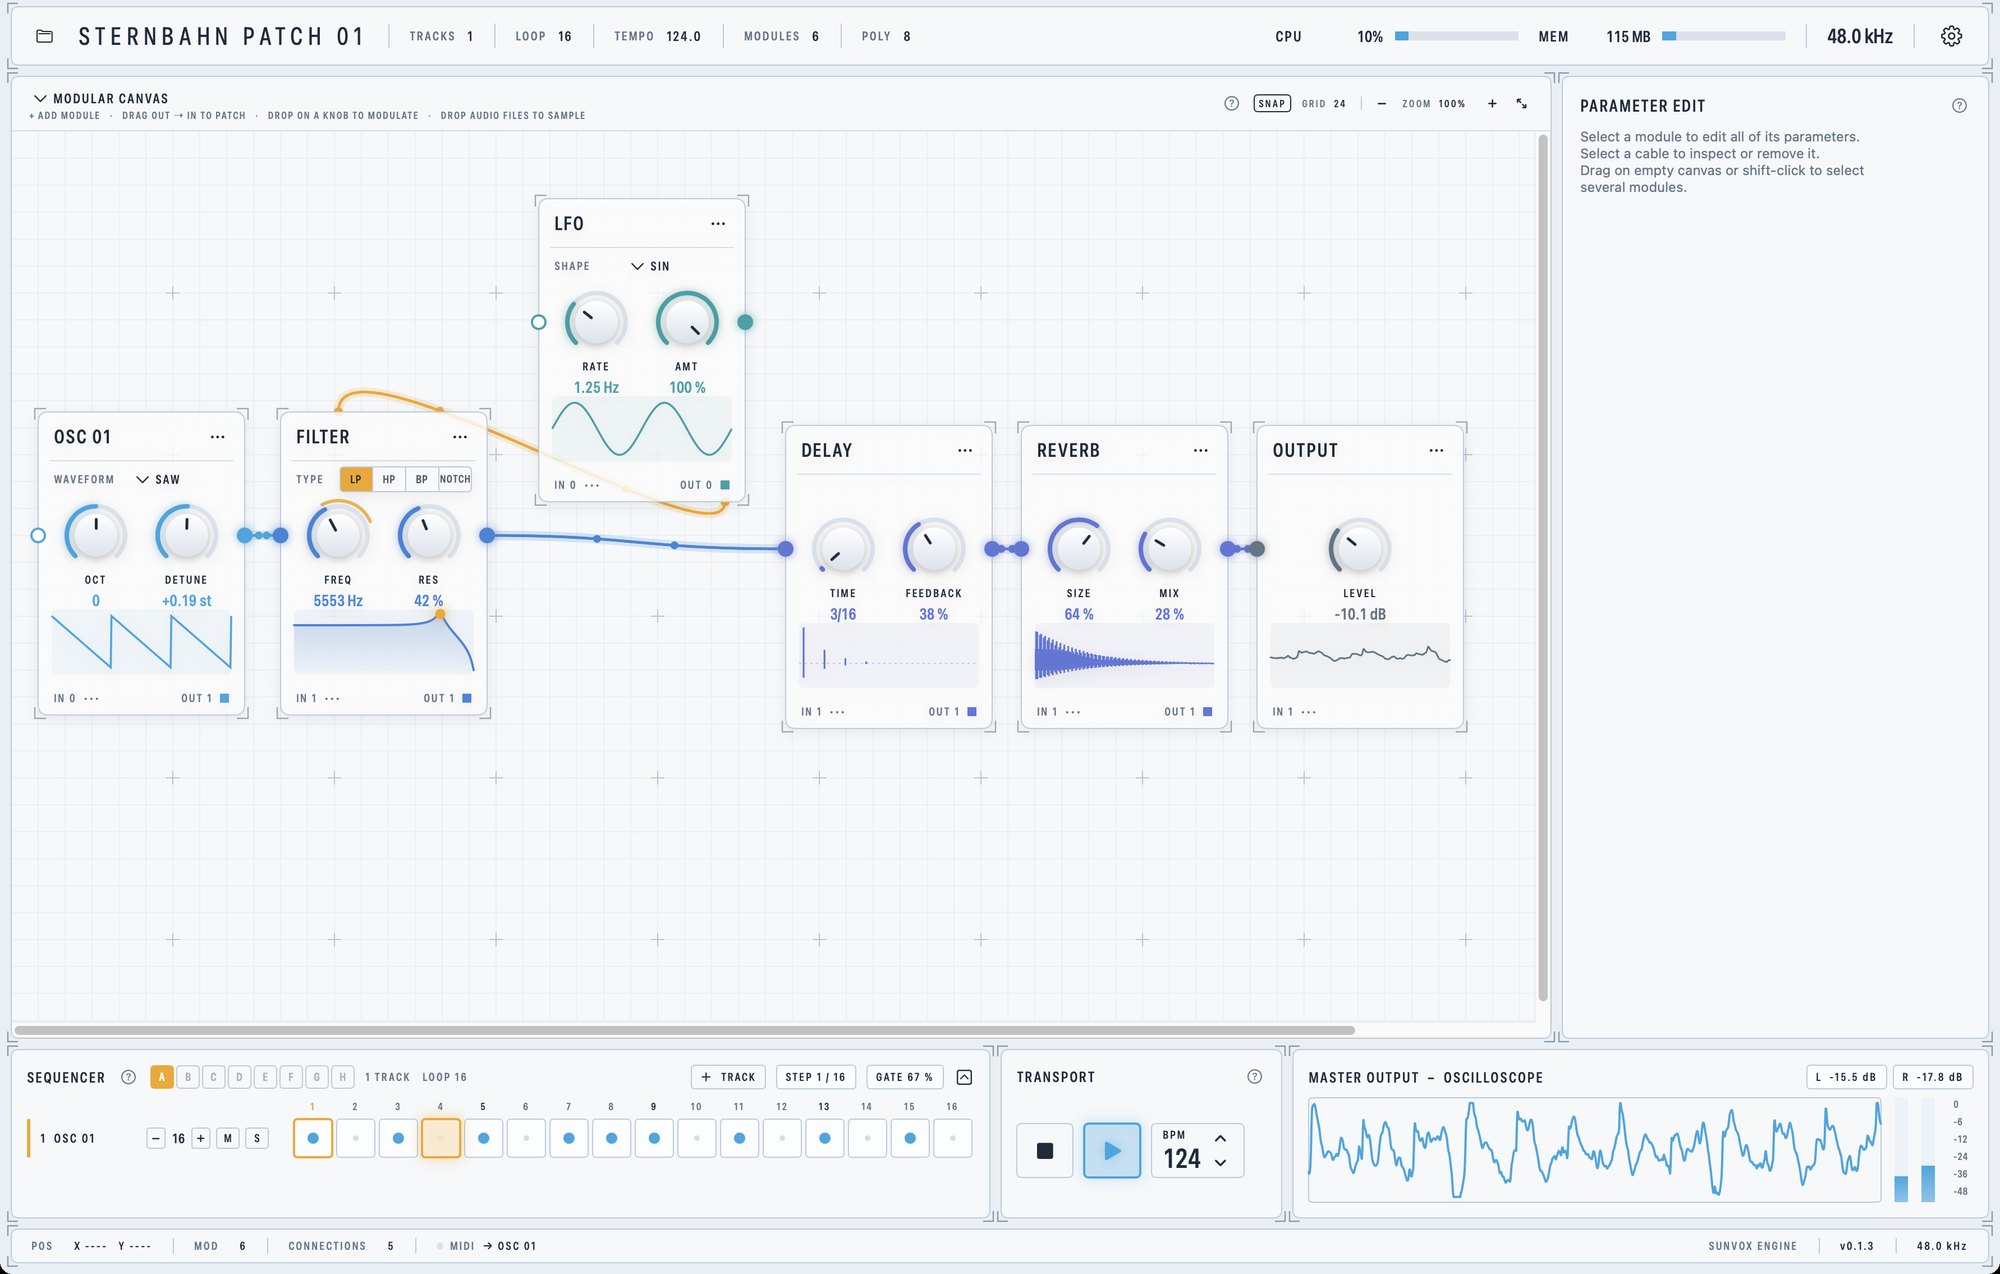The width and height of the screenshot is (2000, 1274).
Task: Click the STEP 1 / 16 button
Action: point(815,1077)
